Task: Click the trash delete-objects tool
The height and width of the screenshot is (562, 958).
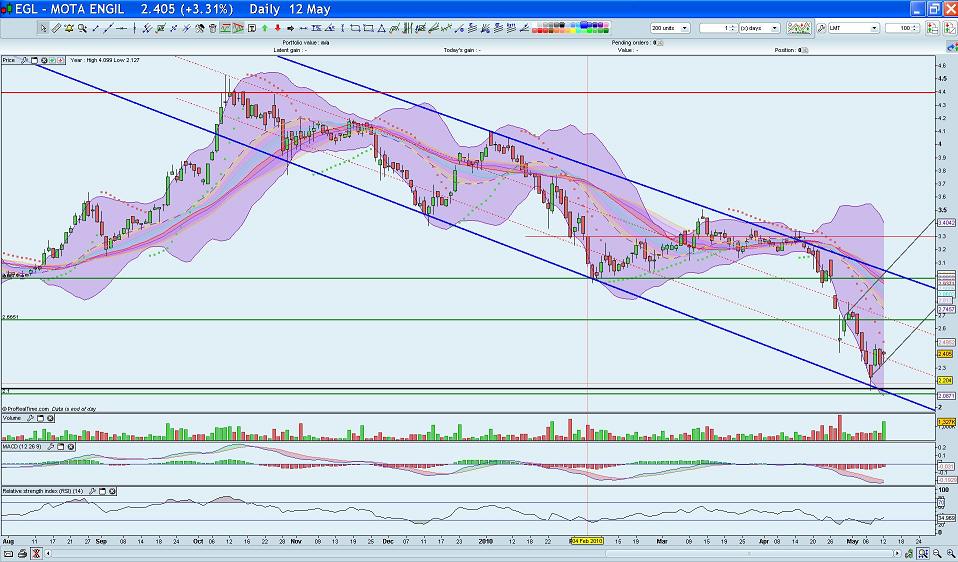Action: point(213,28)
